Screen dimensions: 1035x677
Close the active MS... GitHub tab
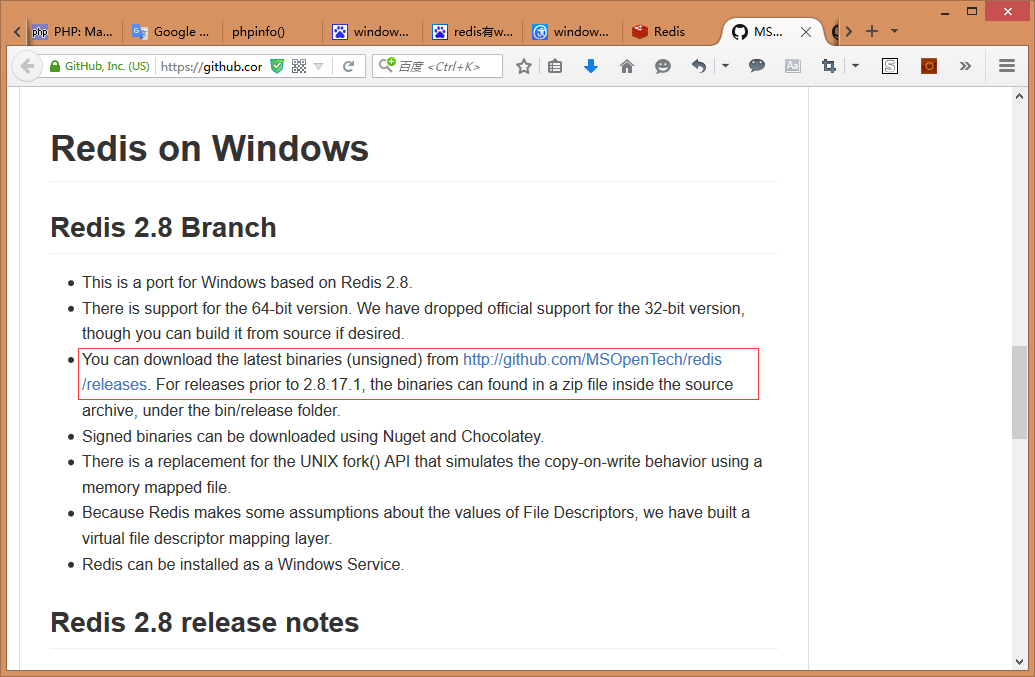point(806,32)
